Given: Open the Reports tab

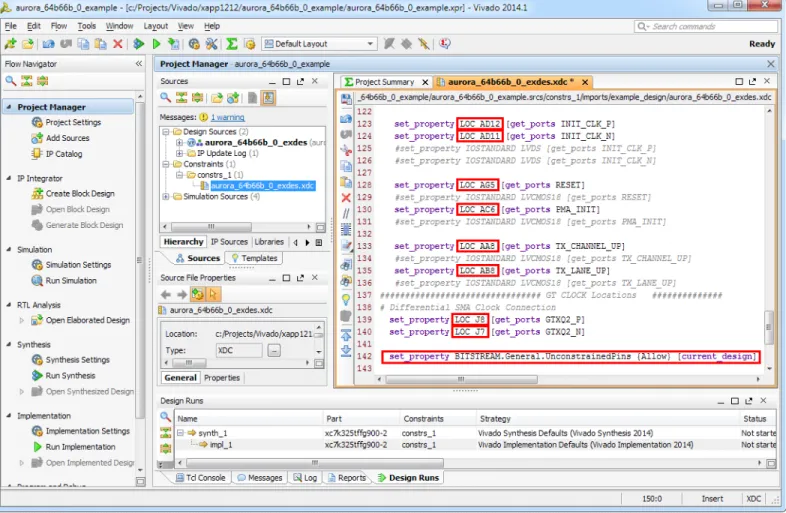Looking at the screenshot, I should click(x=347, y=478).
